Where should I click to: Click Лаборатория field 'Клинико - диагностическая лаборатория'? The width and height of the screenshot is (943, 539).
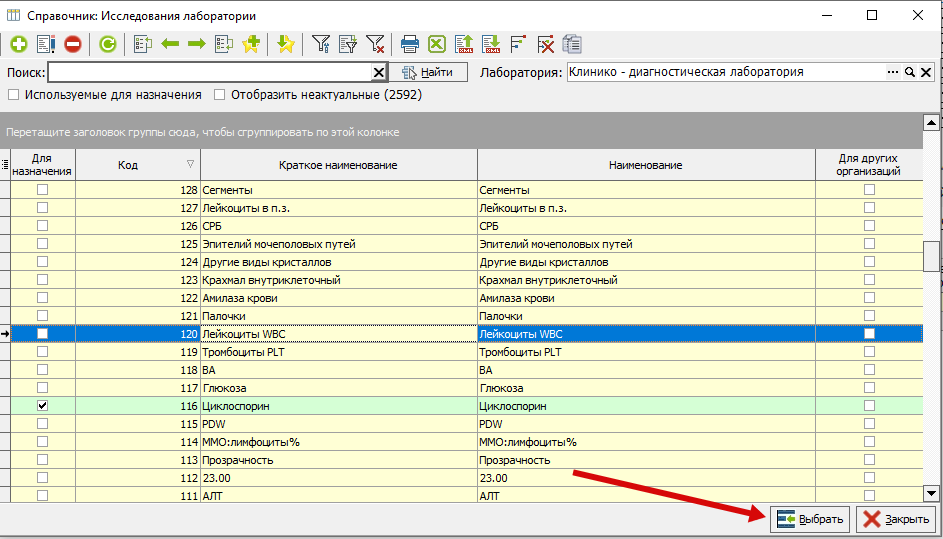(x=726, y=73)
